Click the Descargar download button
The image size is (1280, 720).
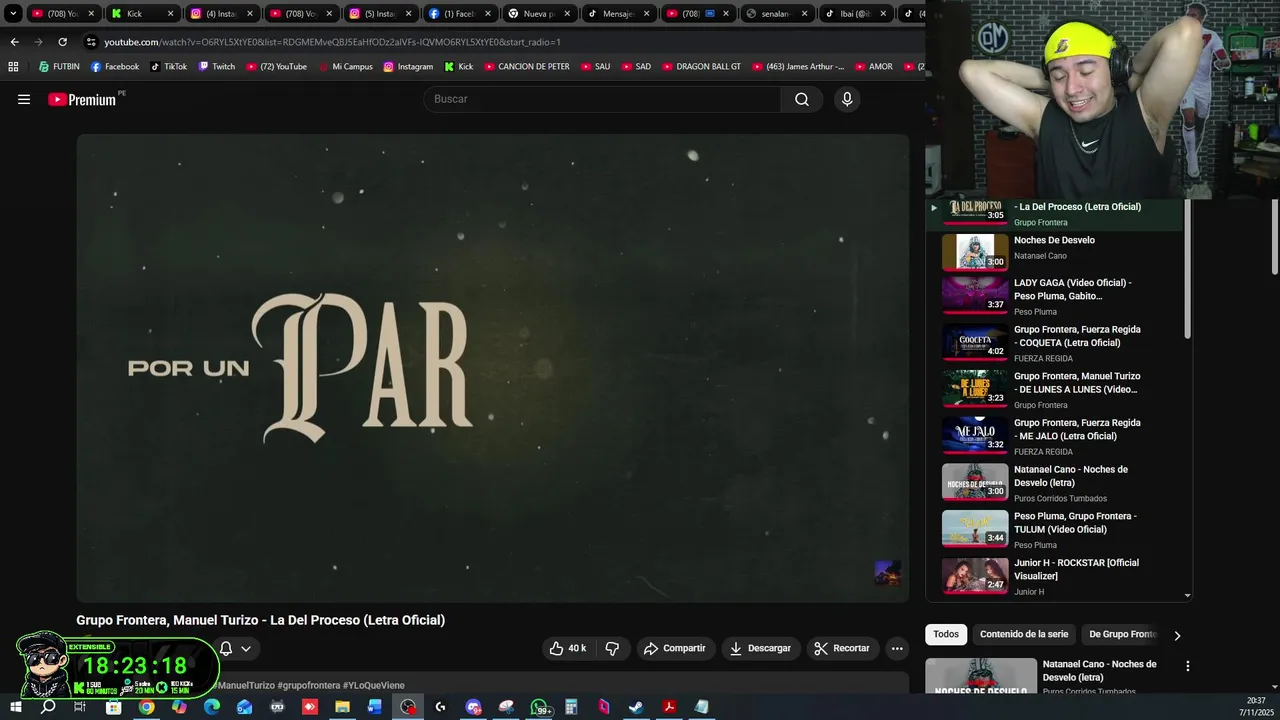coord(760,648)
